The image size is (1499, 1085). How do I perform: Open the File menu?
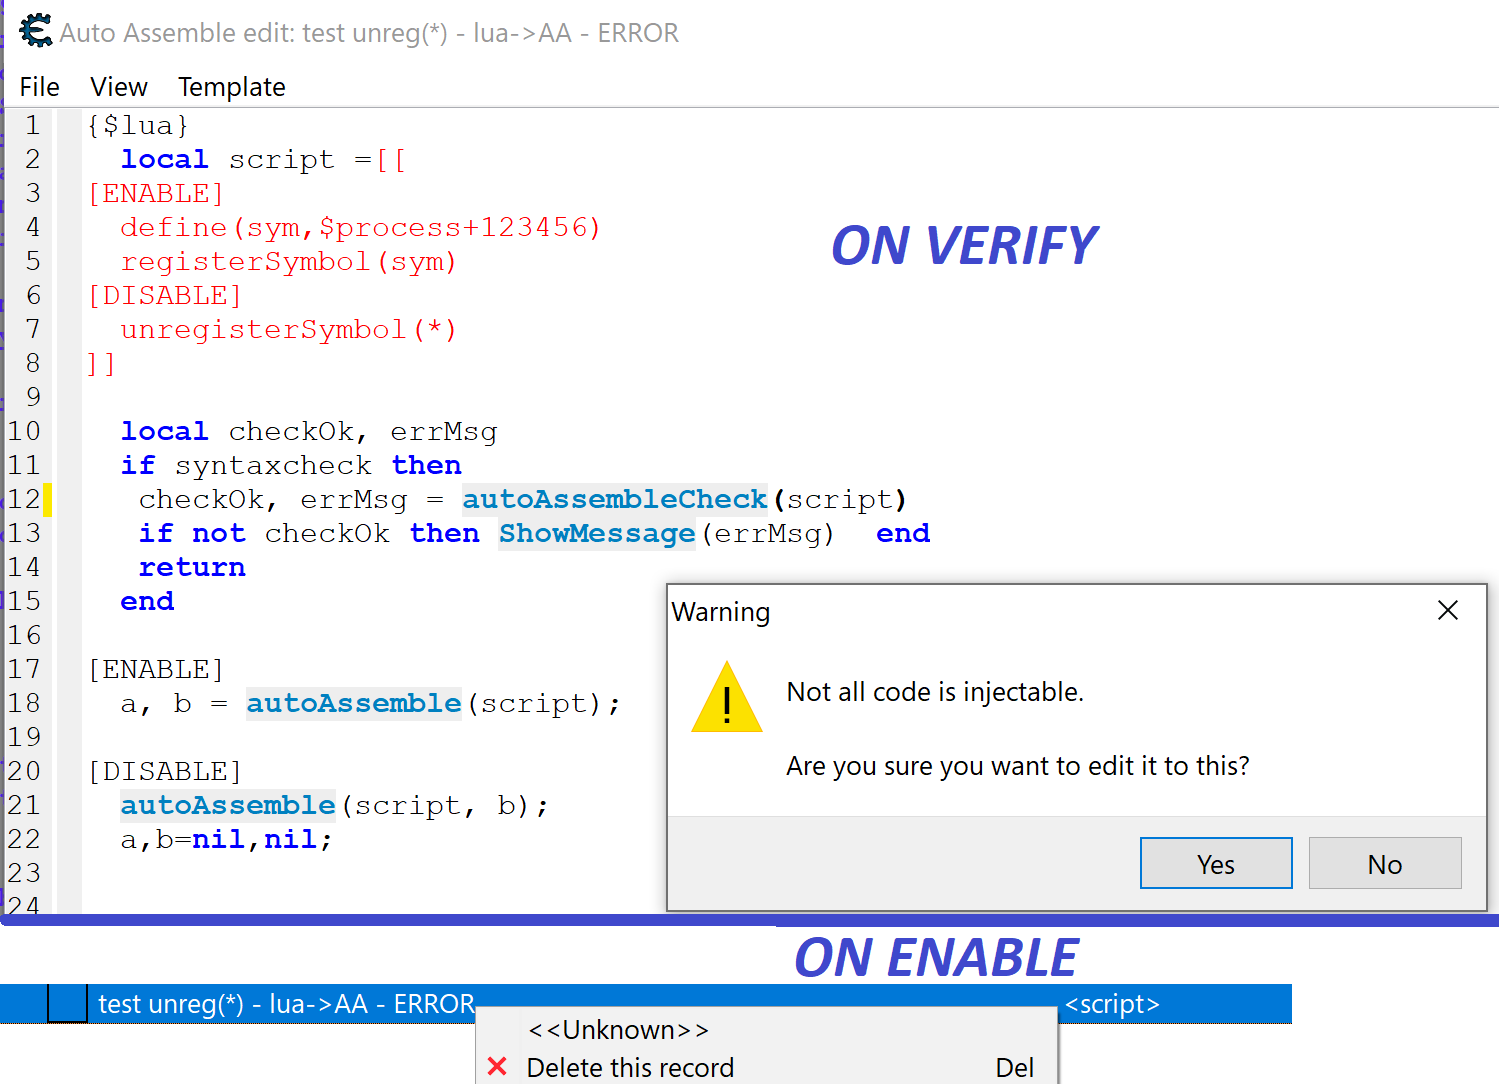(39, 87)
